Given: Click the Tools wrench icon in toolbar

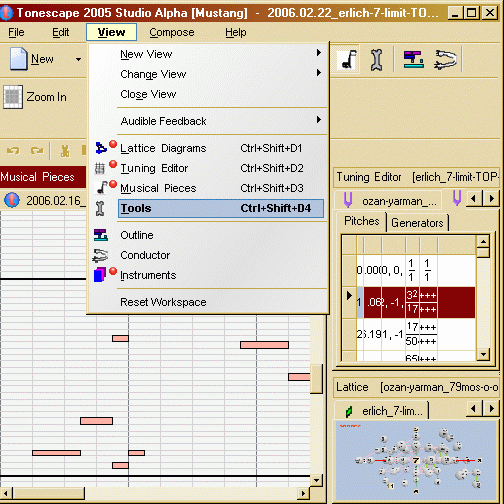Looking at the screenshot, I should pos(376,60).
